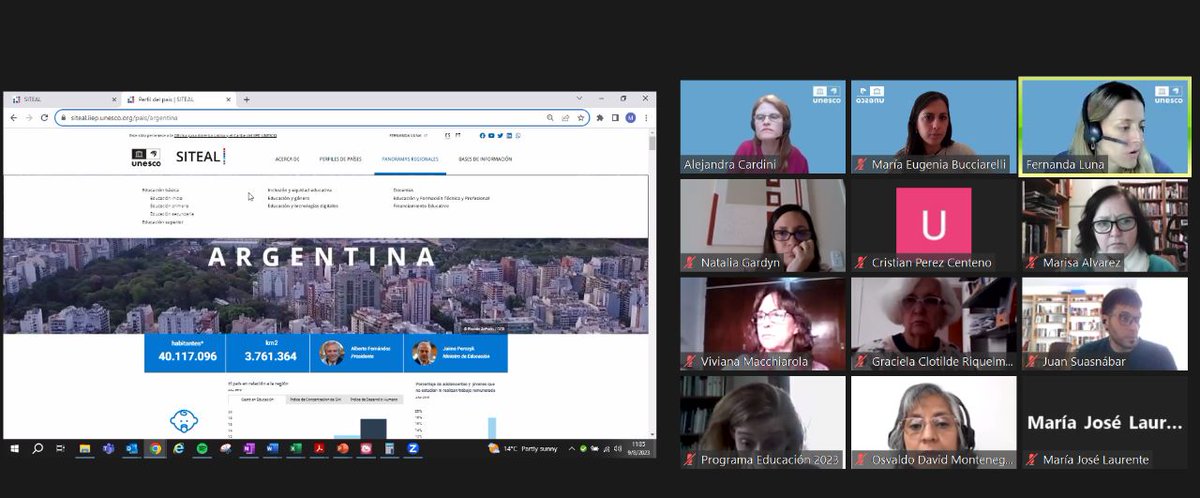The width and height of the screenshot is (1200, 498).
Task: Click Jaime Perczyk Ministro de Educación card
Action: (456, 353)
